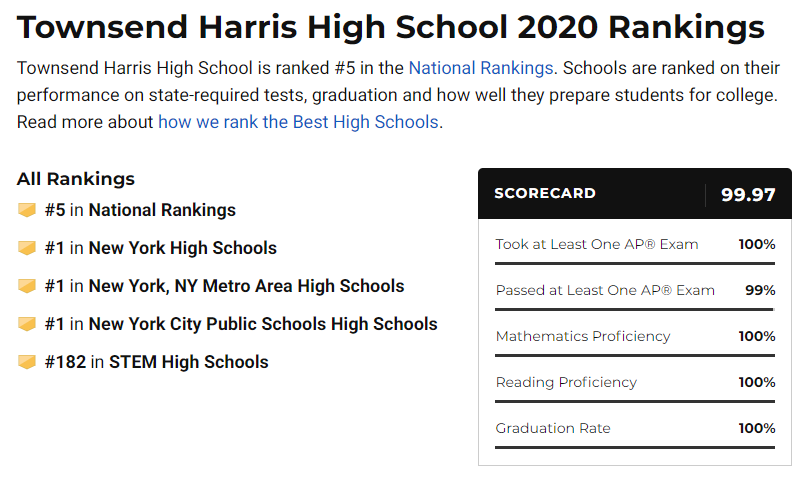Open #182 in STEM High Schools ranking

coord(157,362)
